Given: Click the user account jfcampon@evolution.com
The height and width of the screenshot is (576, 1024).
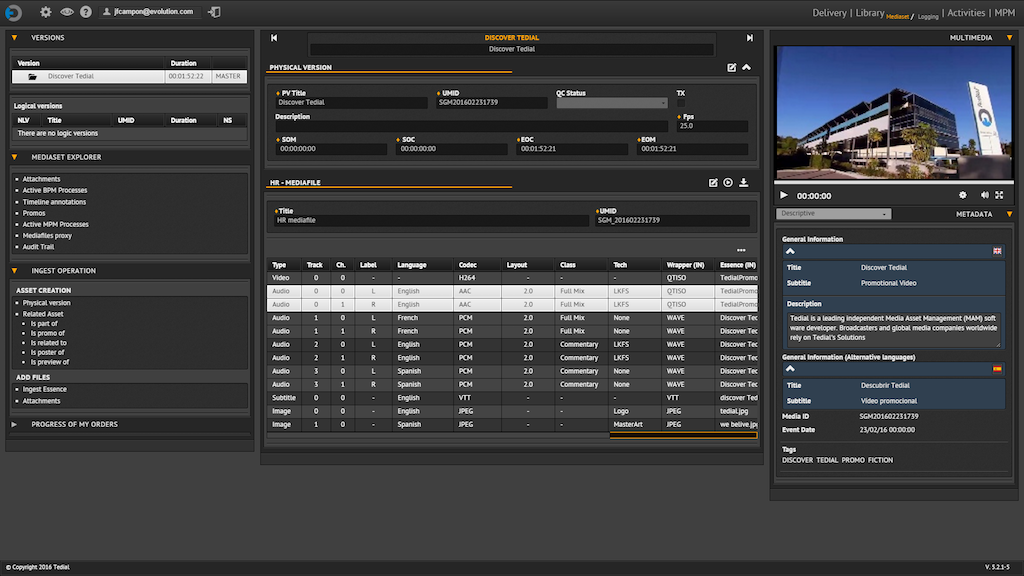Looking at the screenshot, I should pos(148,12).
